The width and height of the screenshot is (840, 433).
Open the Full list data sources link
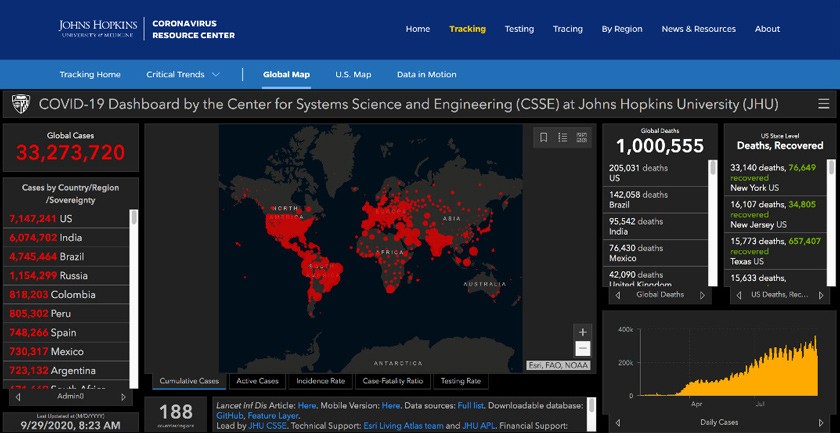click(x=470, y=405)
